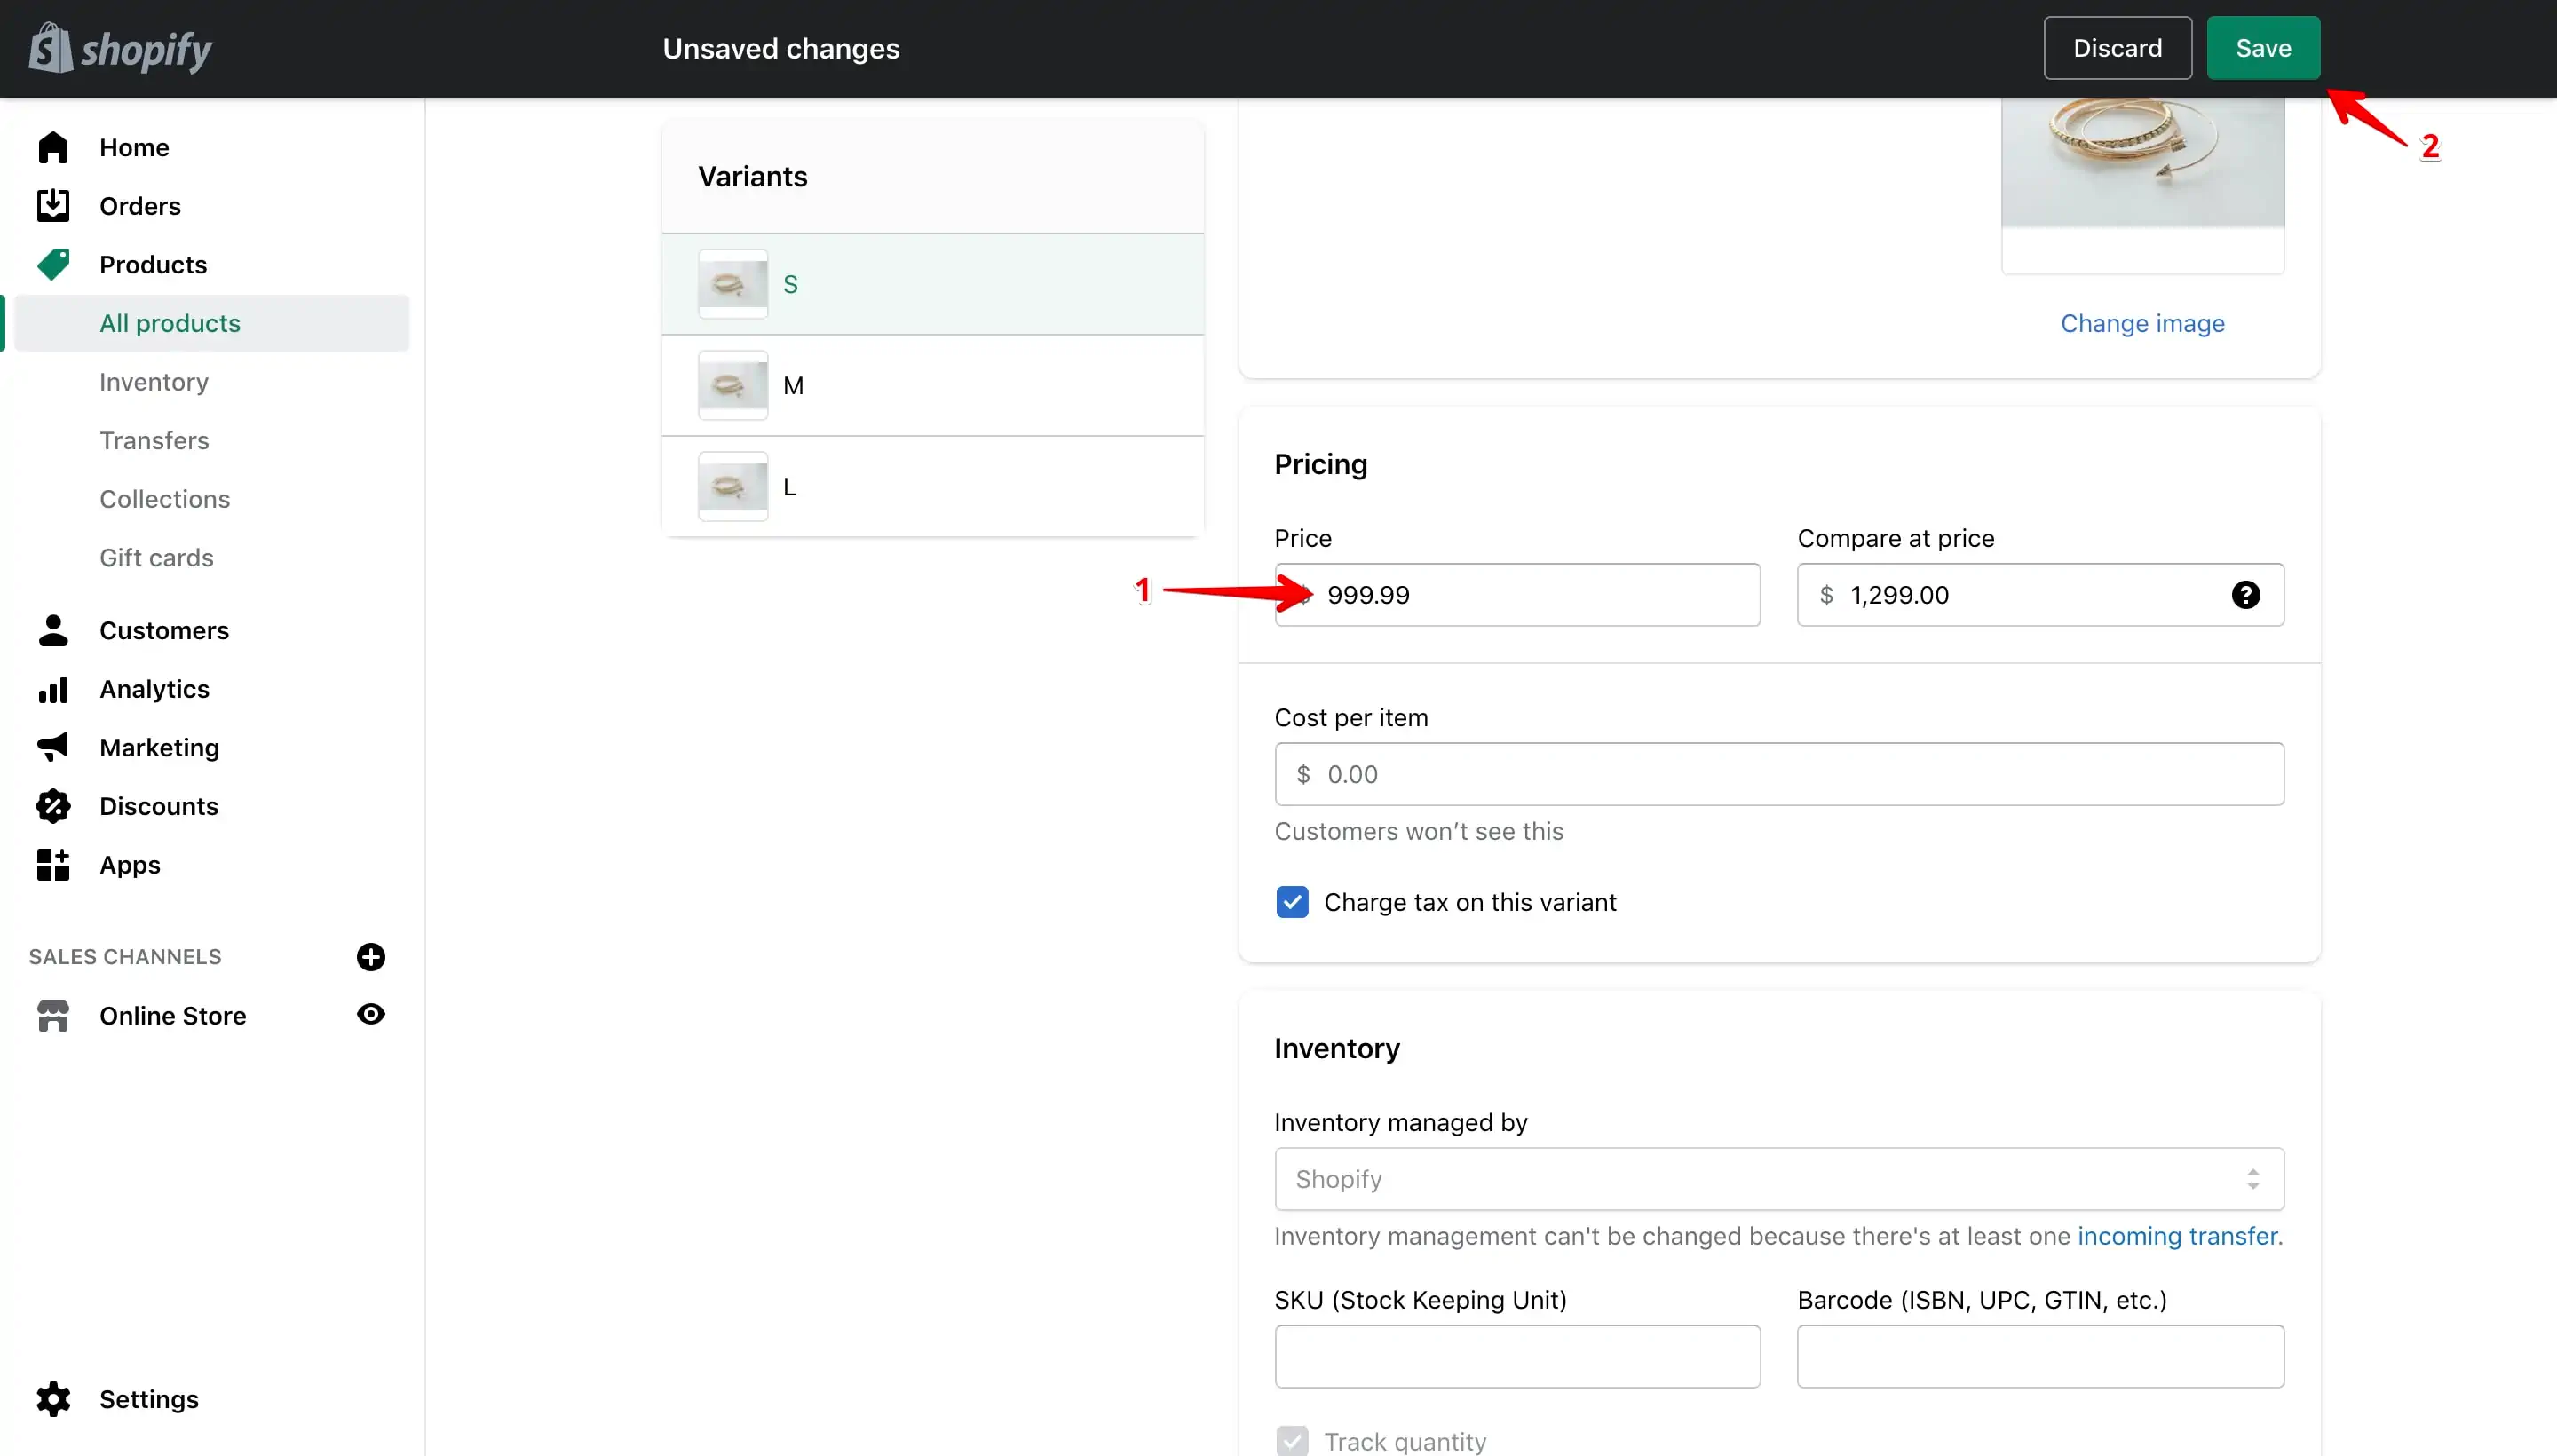Add a sales channel plus icon
The image size is (2557, 1456).
coord(371,957)
